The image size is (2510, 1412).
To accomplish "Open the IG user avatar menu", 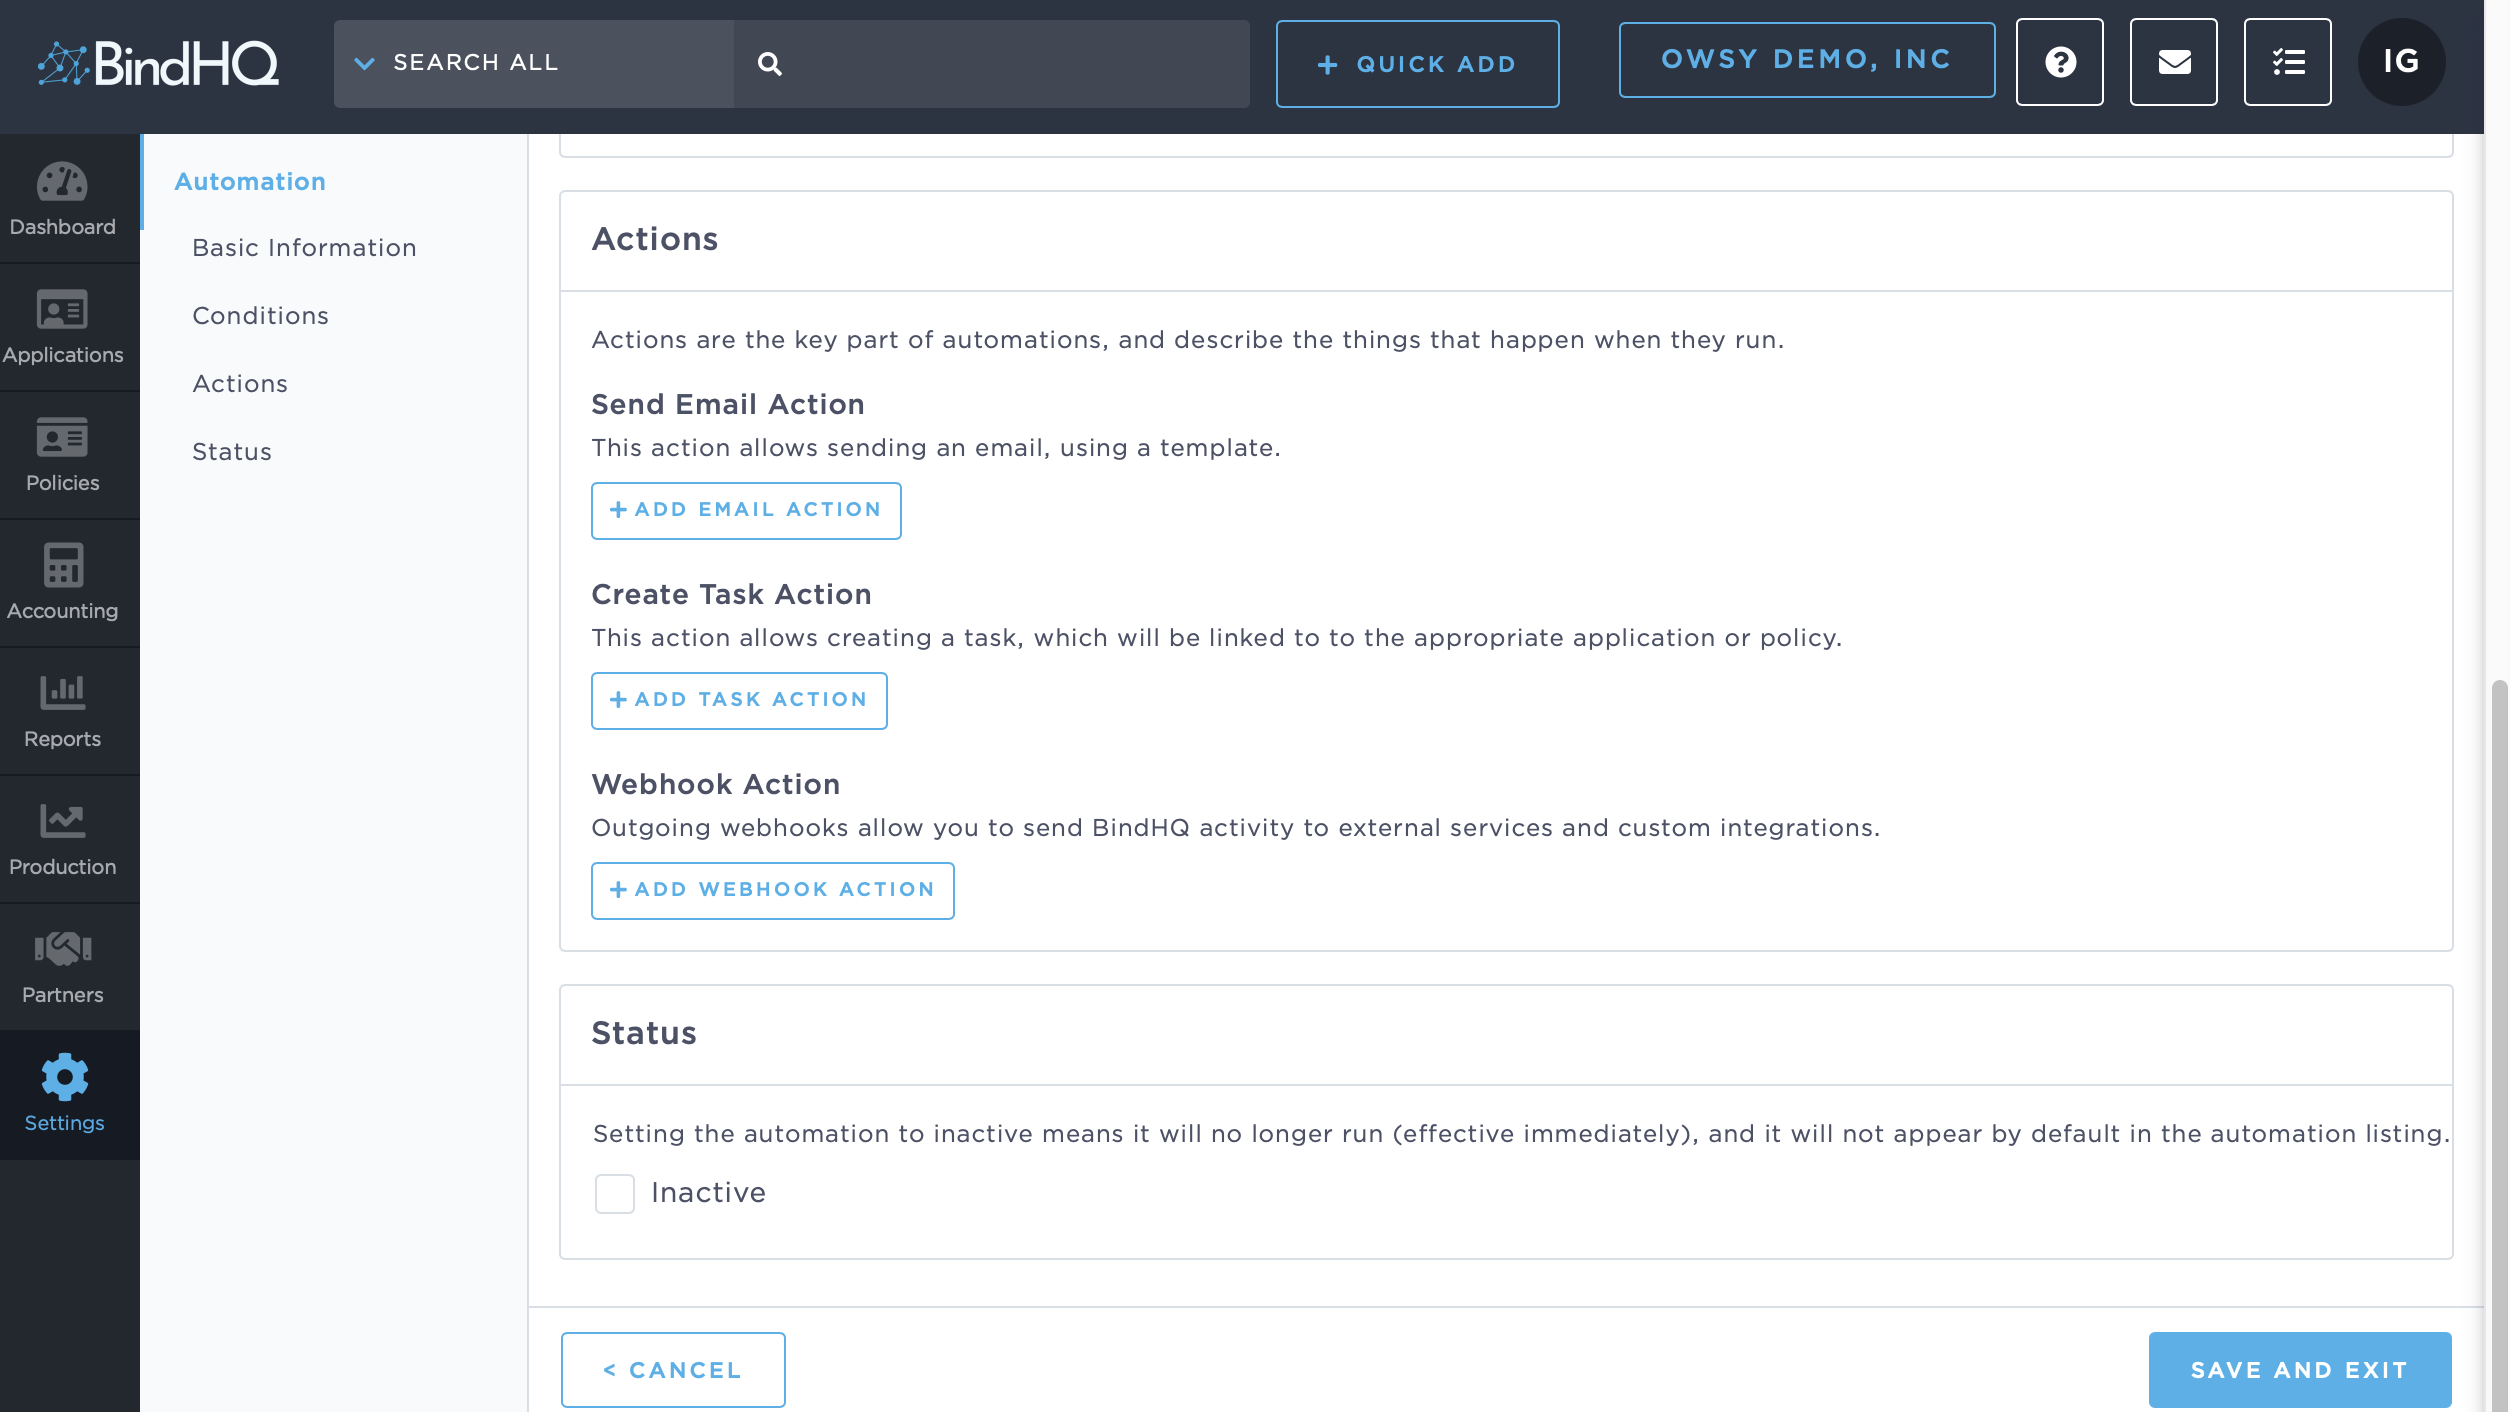I will coord(2401,62).
